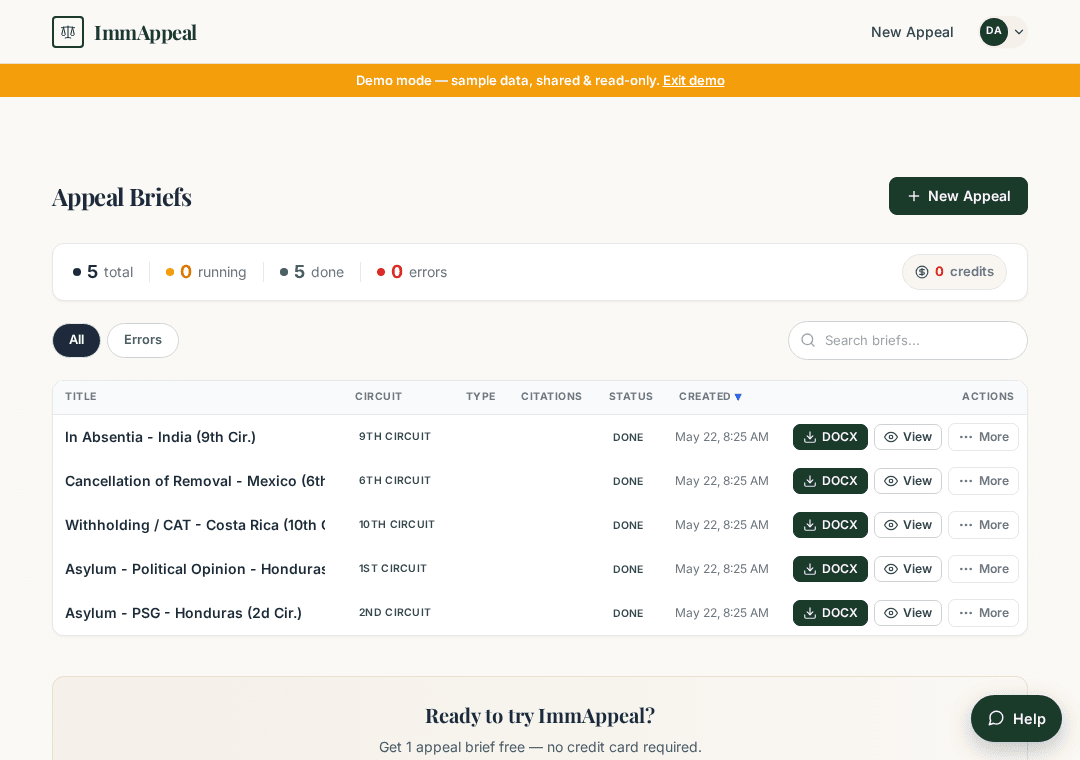Click the 5 done stat
This screenshot has width=1080, height=760.
pos(311,272)
